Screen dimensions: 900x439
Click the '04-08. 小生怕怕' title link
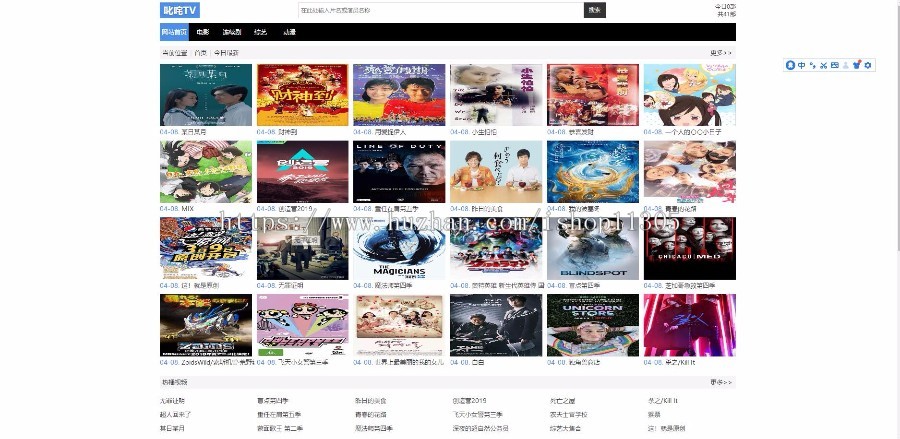[474, 132]
